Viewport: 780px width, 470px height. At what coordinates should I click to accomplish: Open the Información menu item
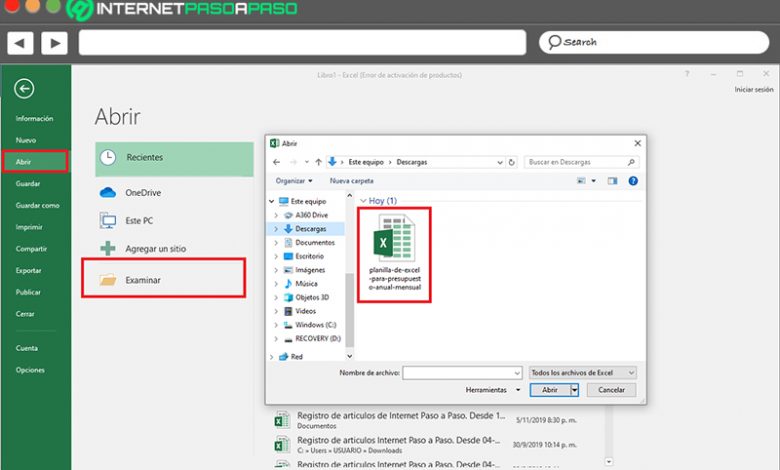point(34,118)
